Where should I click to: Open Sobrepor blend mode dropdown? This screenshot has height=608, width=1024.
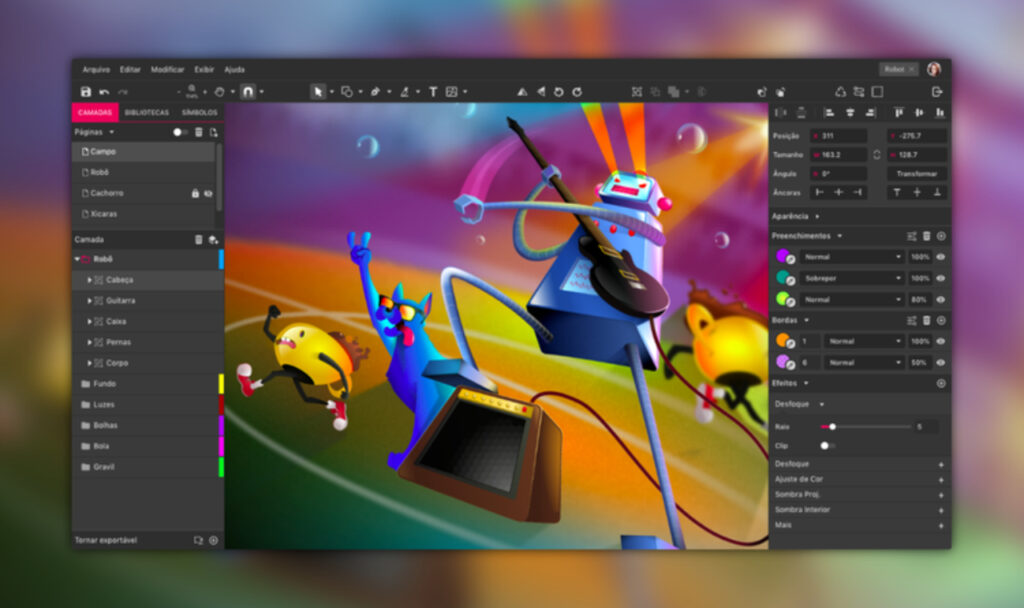tap(852, 278)
